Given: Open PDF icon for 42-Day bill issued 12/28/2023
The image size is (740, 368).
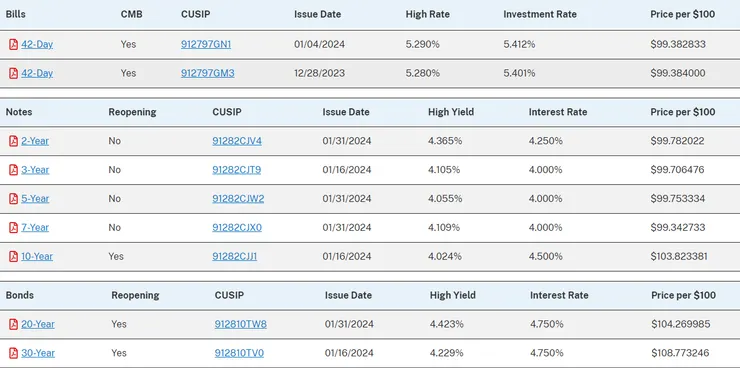Looking at the screenshot, I should [x=13, y=73].
